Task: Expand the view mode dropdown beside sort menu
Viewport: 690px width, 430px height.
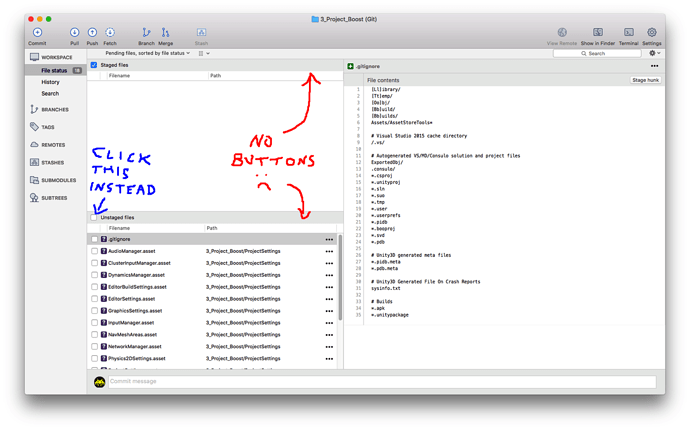Action: tap(204, 53)
